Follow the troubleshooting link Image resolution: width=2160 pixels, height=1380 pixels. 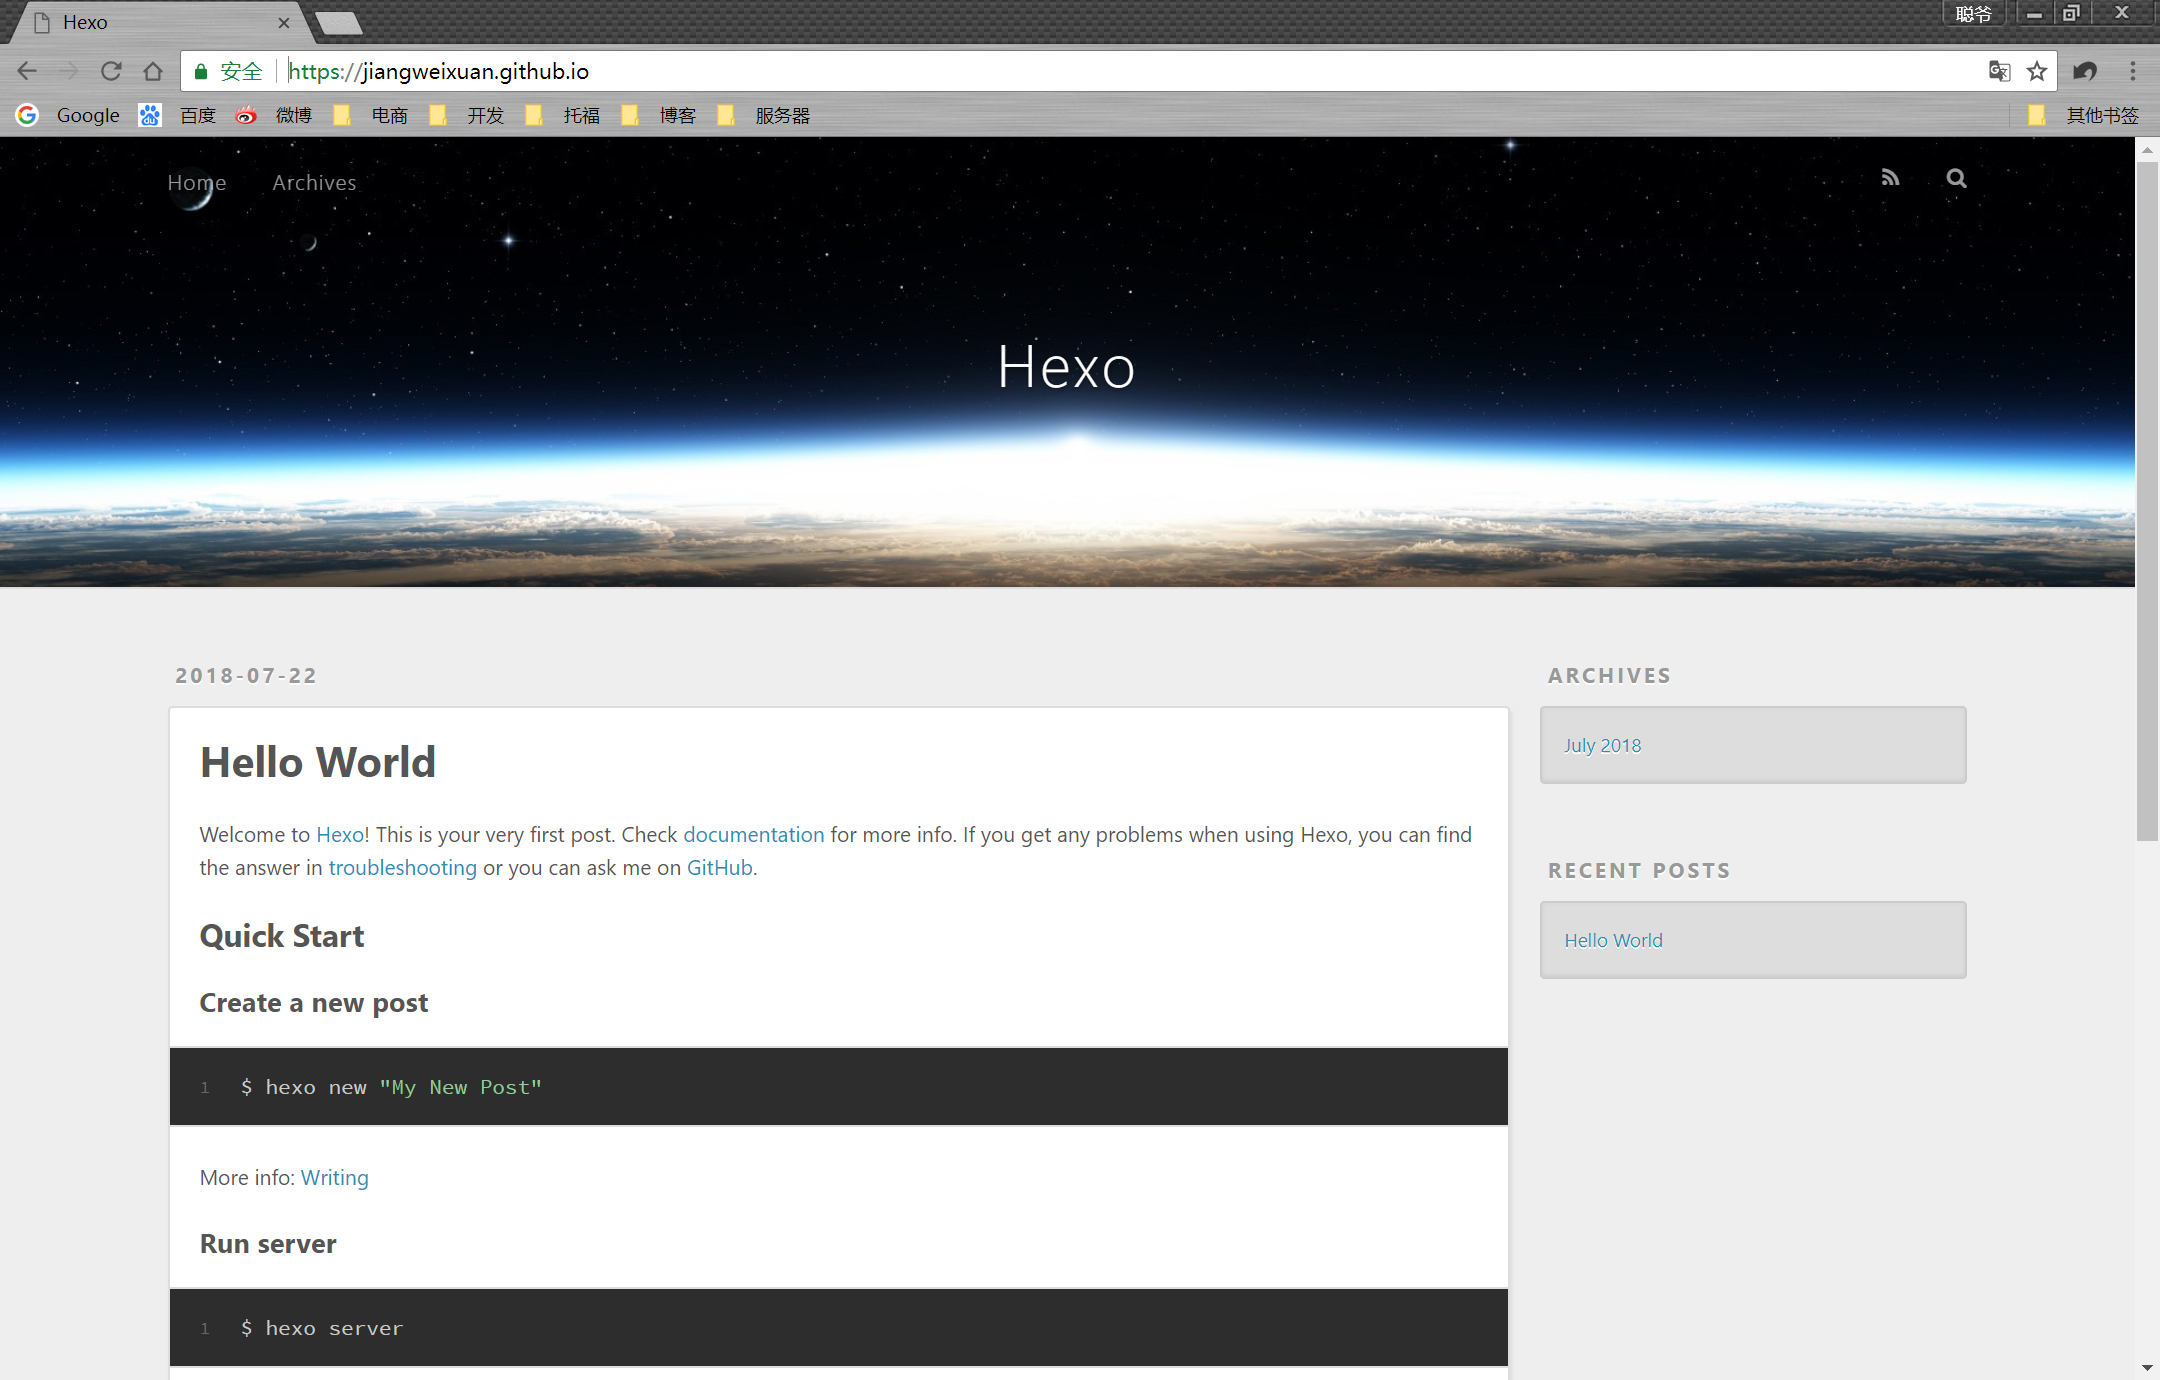(402, 867)
